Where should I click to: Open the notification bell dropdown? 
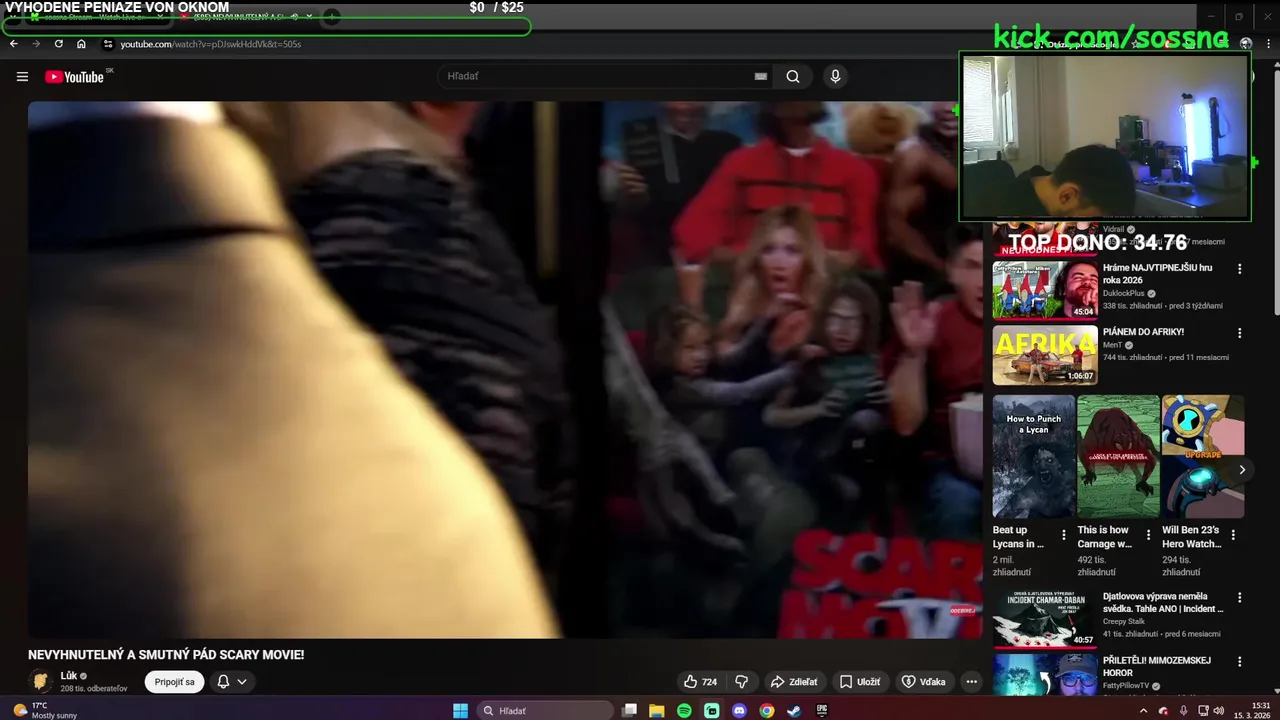point(232,682)
